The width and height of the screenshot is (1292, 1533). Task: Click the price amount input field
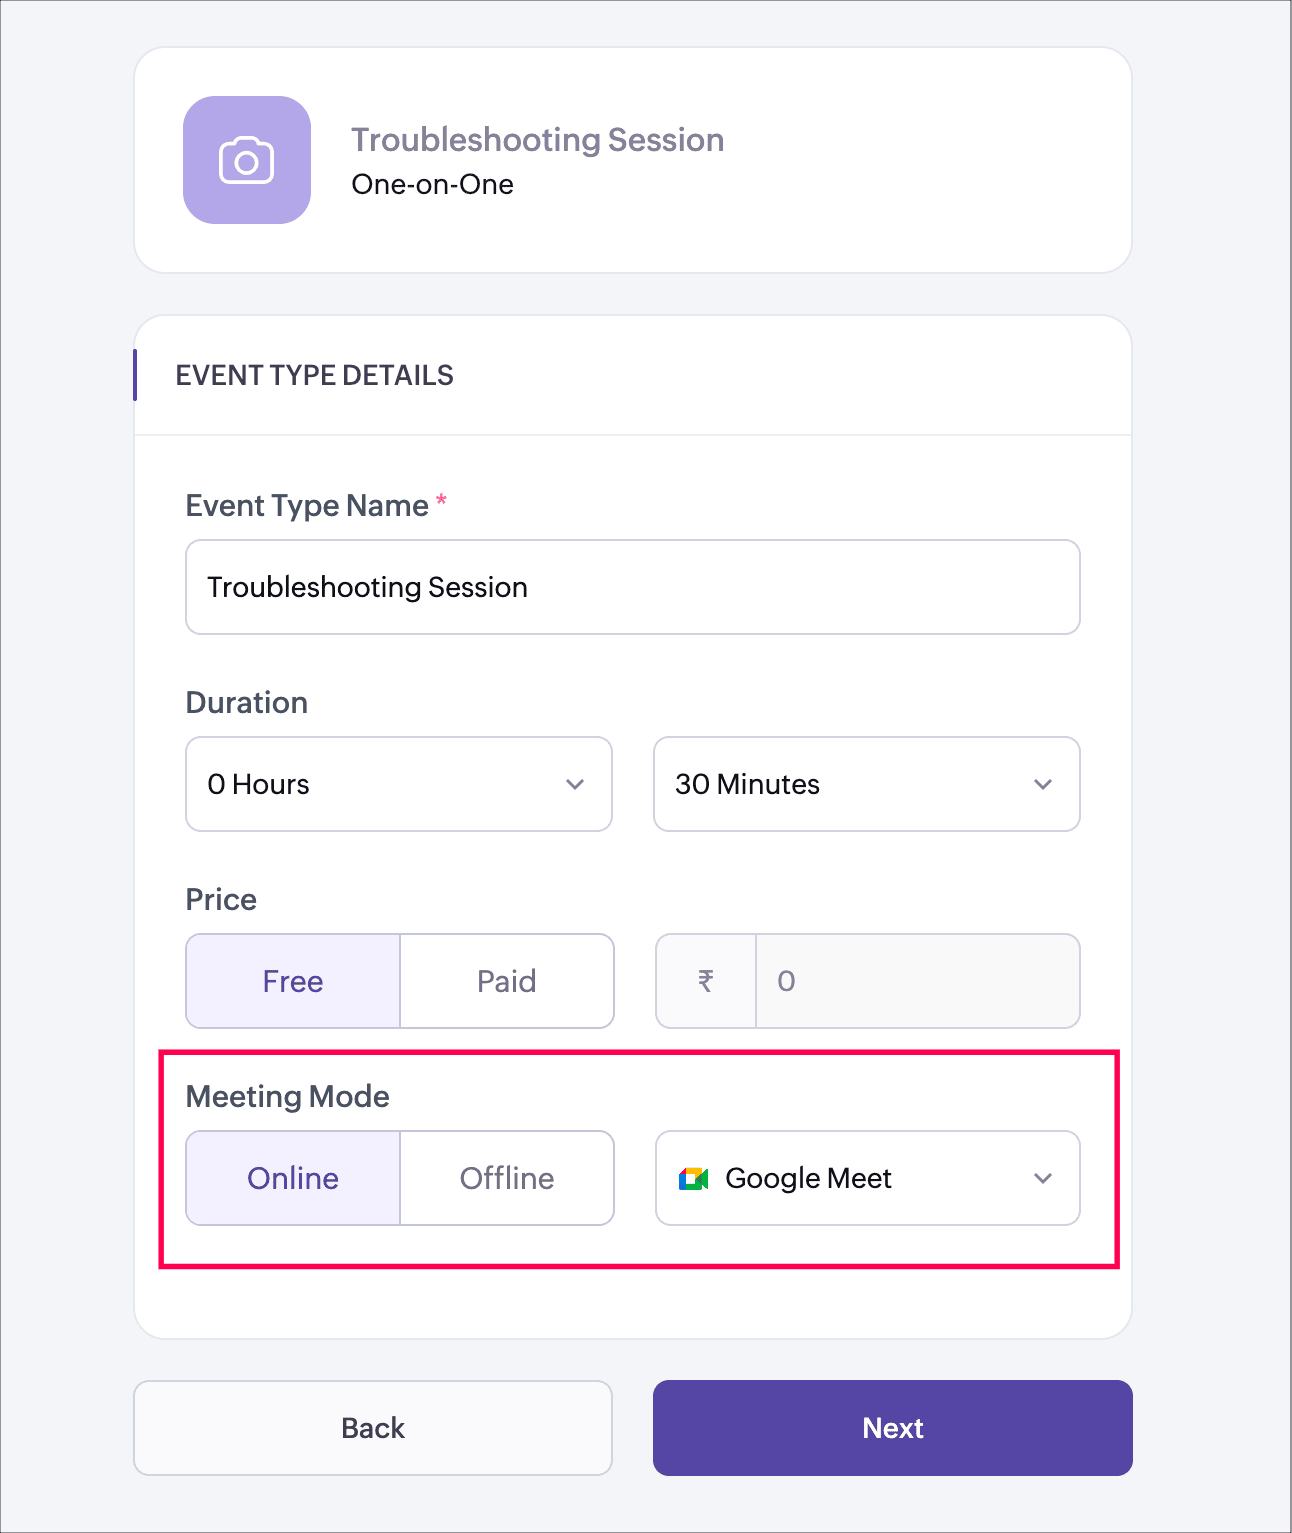917,981
